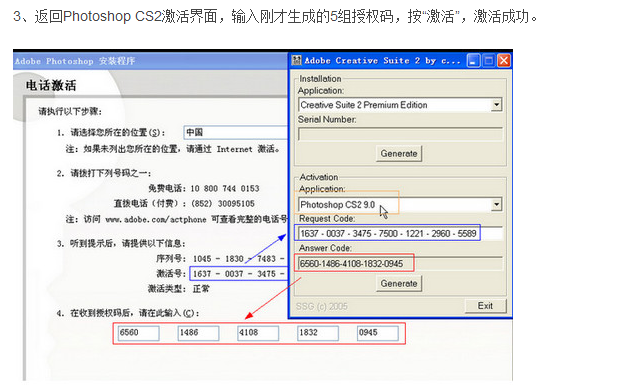This screenshot has height=391, width=643.
Task: Click Generate under Answer Code
Action: coord(399,284)
